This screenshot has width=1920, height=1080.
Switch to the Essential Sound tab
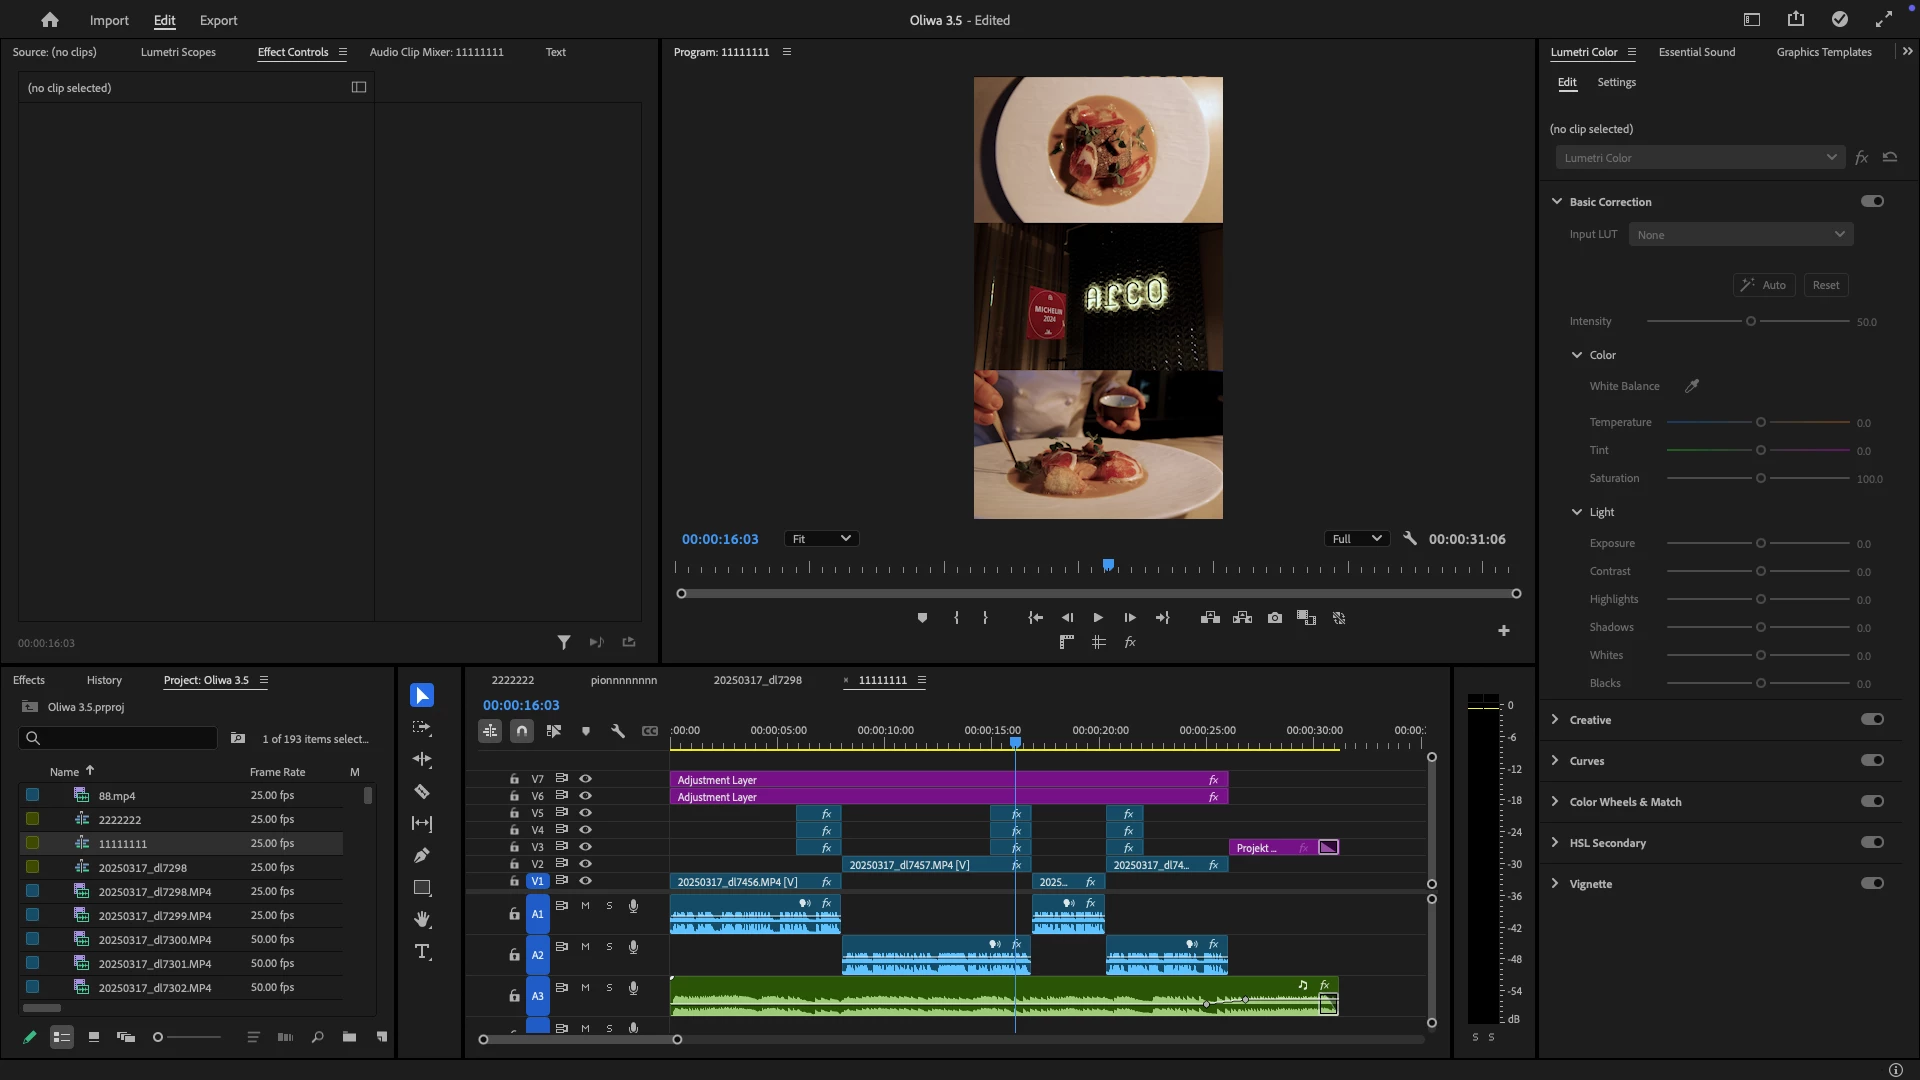tap(1696, 52)
